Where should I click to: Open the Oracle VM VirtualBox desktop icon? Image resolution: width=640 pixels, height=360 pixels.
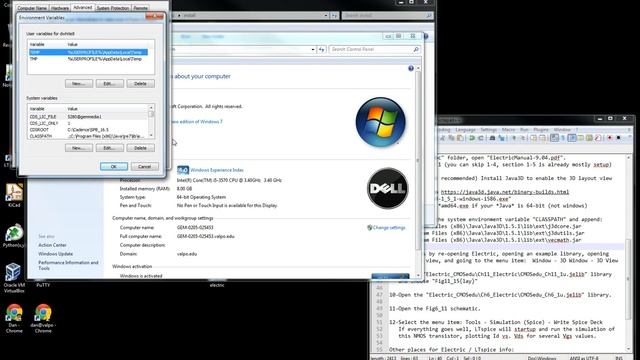click(x=14, y=278)
